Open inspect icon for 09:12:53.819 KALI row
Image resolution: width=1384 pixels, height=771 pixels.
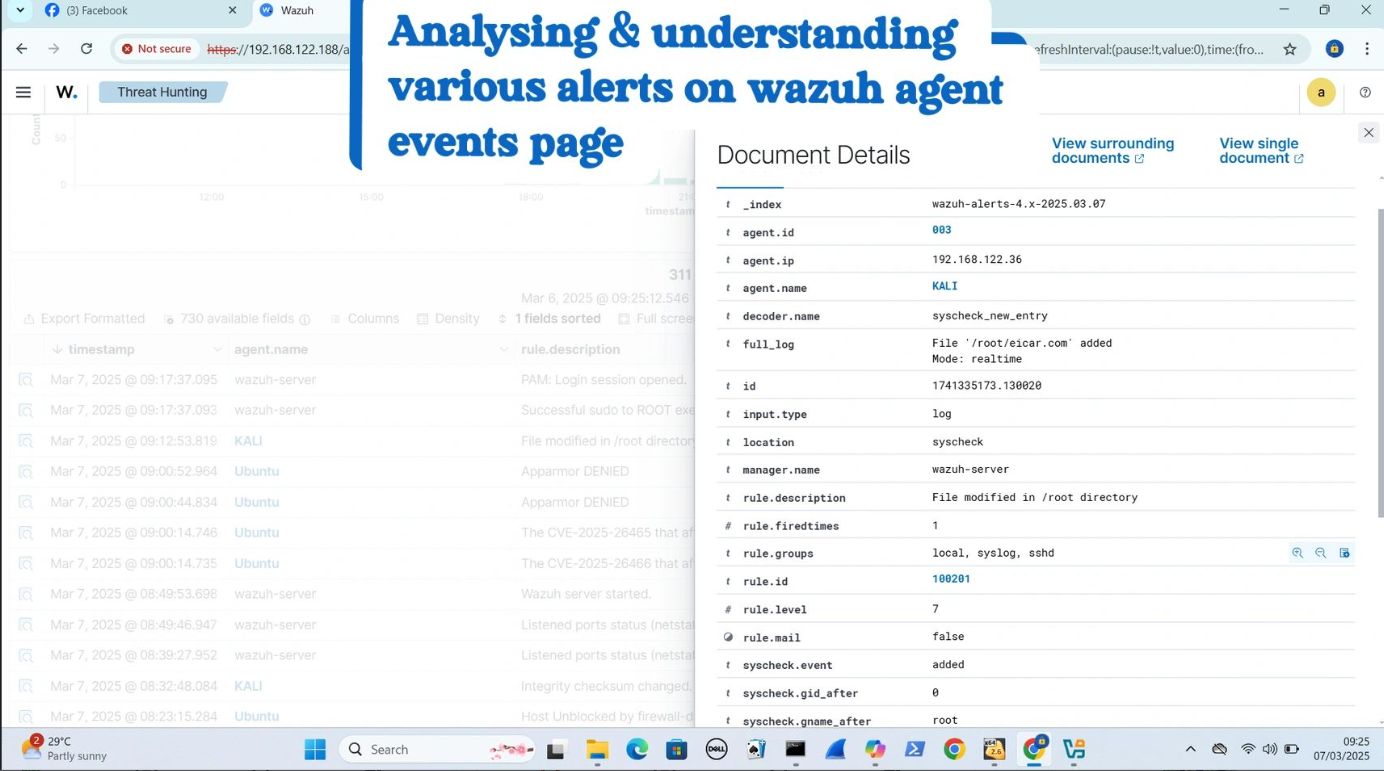coord(26,441)
